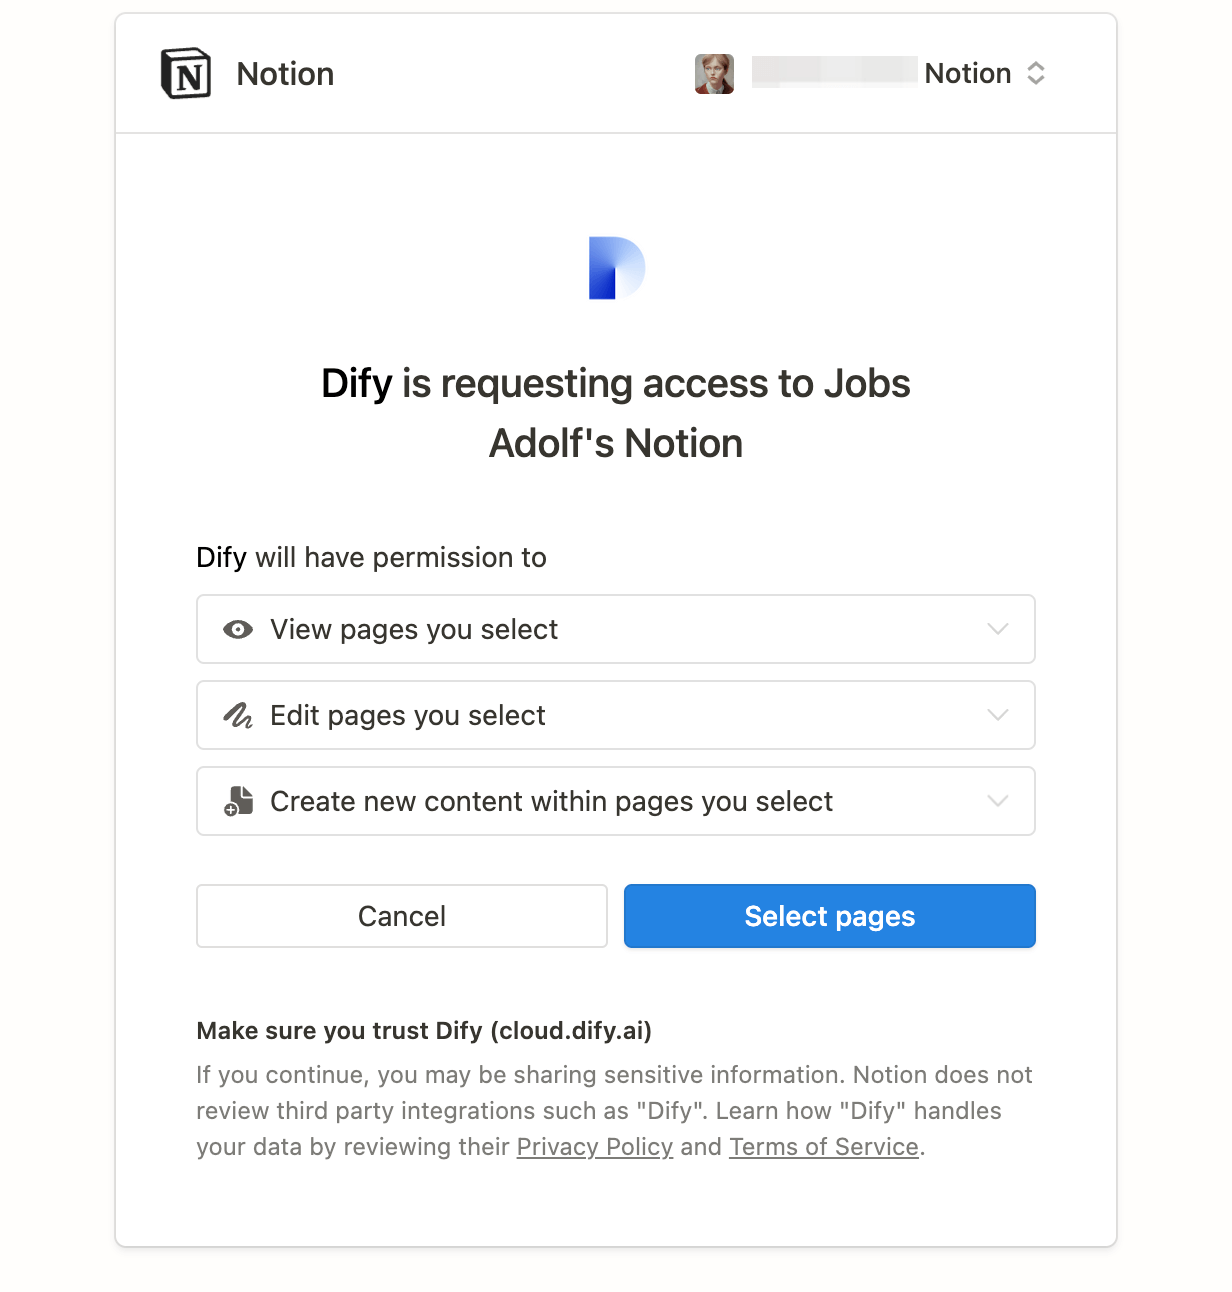Click the Notion title text in header
This screenshot has width=1232, height=1292.
(x=285, y=74)
